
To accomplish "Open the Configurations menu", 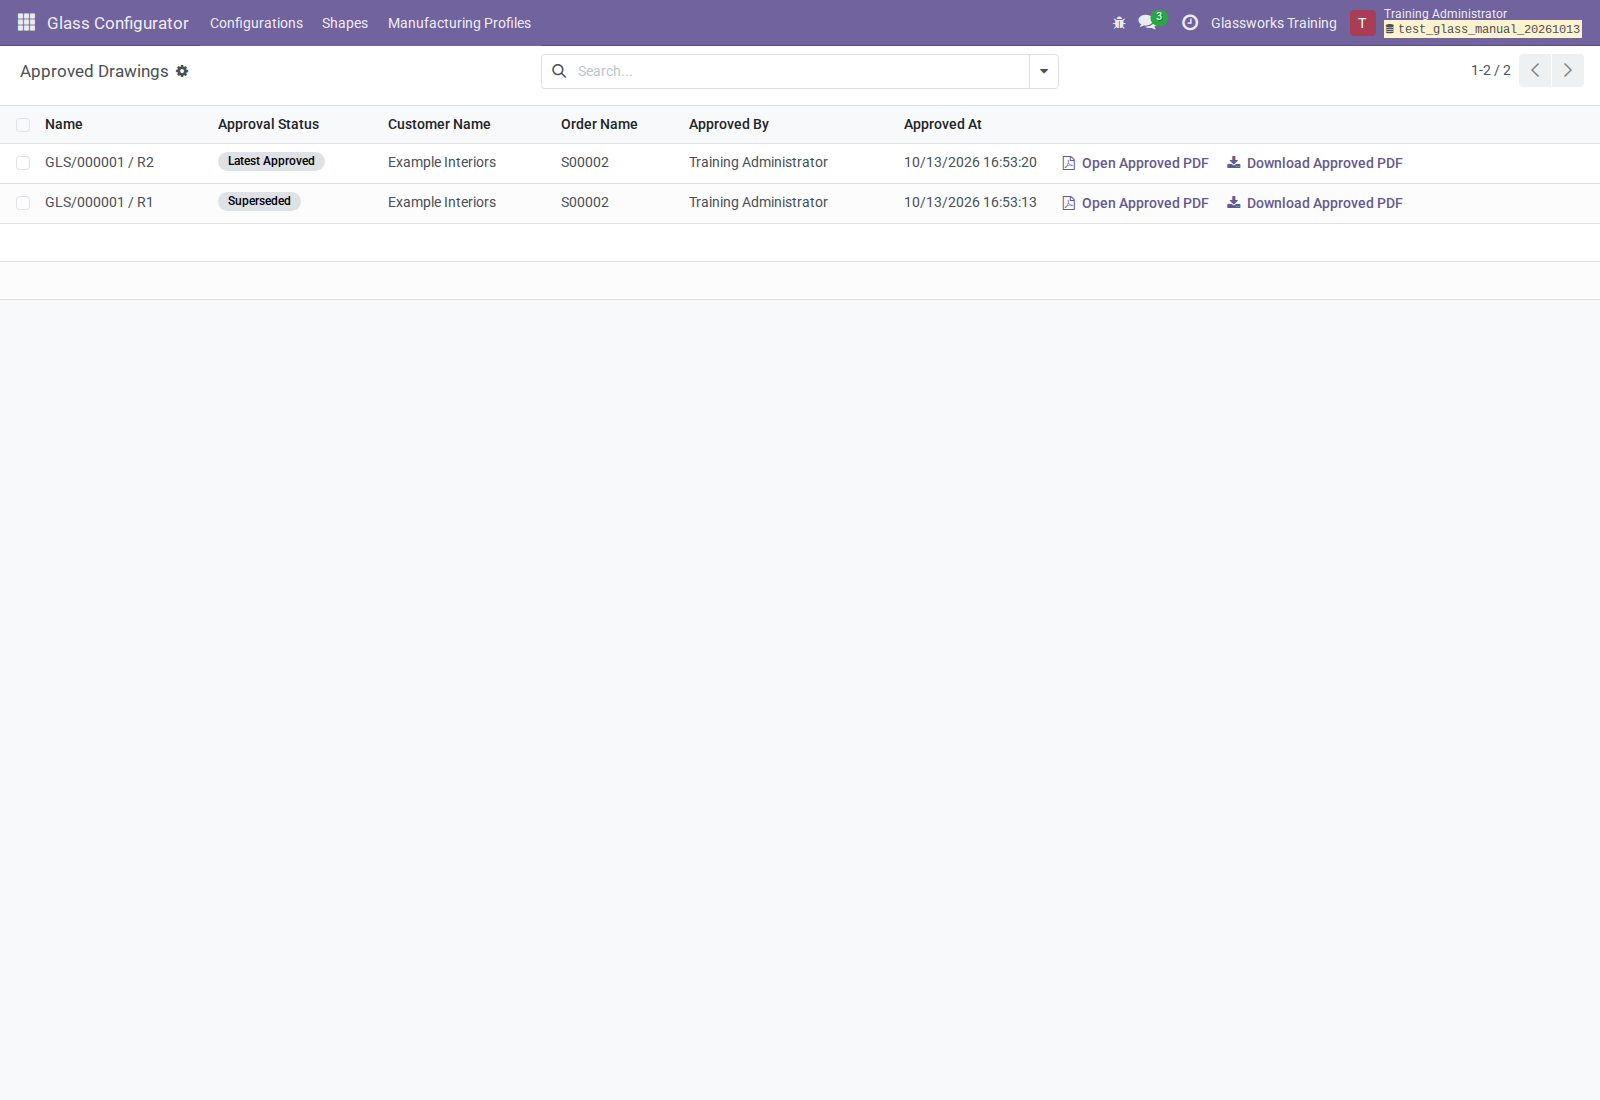I will (256, 23).
